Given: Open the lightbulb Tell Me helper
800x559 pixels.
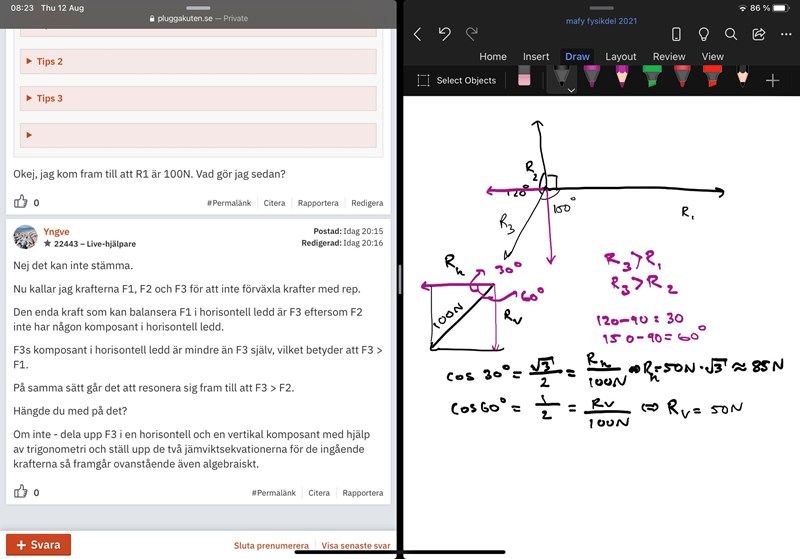Looking at the screenshot, I should [x=703, y=34].
